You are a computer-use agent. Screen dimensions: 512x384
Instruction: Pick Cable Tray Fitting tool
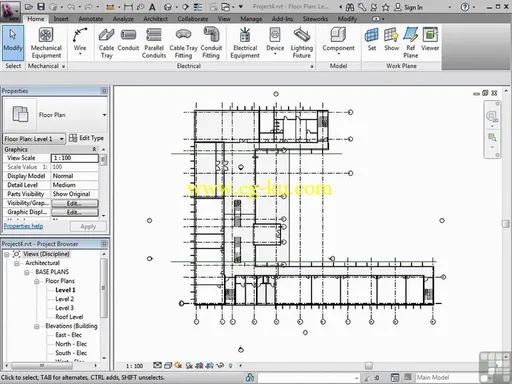[x=183, y=42]
